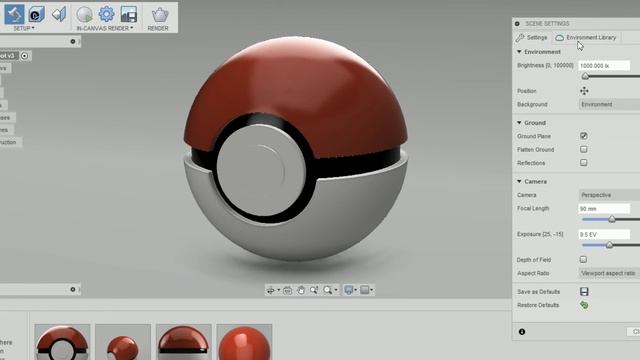Viewport: 640px width, 360px height.
Task: Click the info icon in Scene Settings
Action: click(x=522, y=332)
